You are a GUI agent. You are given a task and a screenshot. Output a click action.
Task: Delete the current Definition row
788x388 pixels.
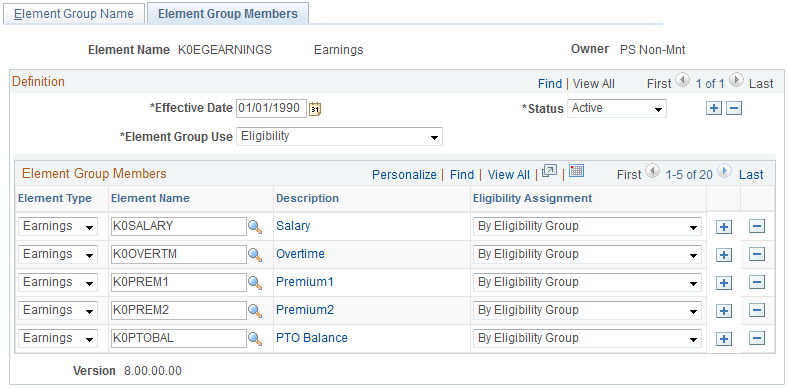click(x=734, y=108)
